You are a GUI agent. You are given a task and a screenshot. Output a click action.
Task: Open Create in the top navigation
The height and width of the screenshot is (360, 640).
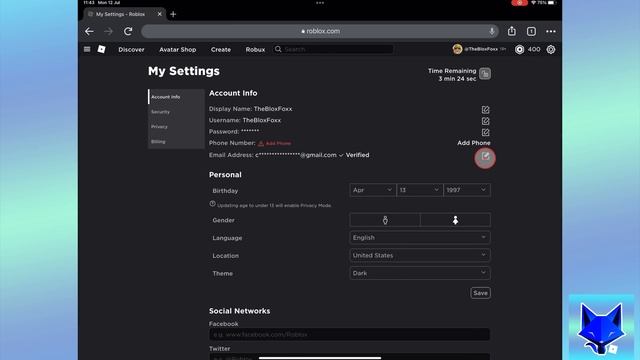[x=221, y=49]
